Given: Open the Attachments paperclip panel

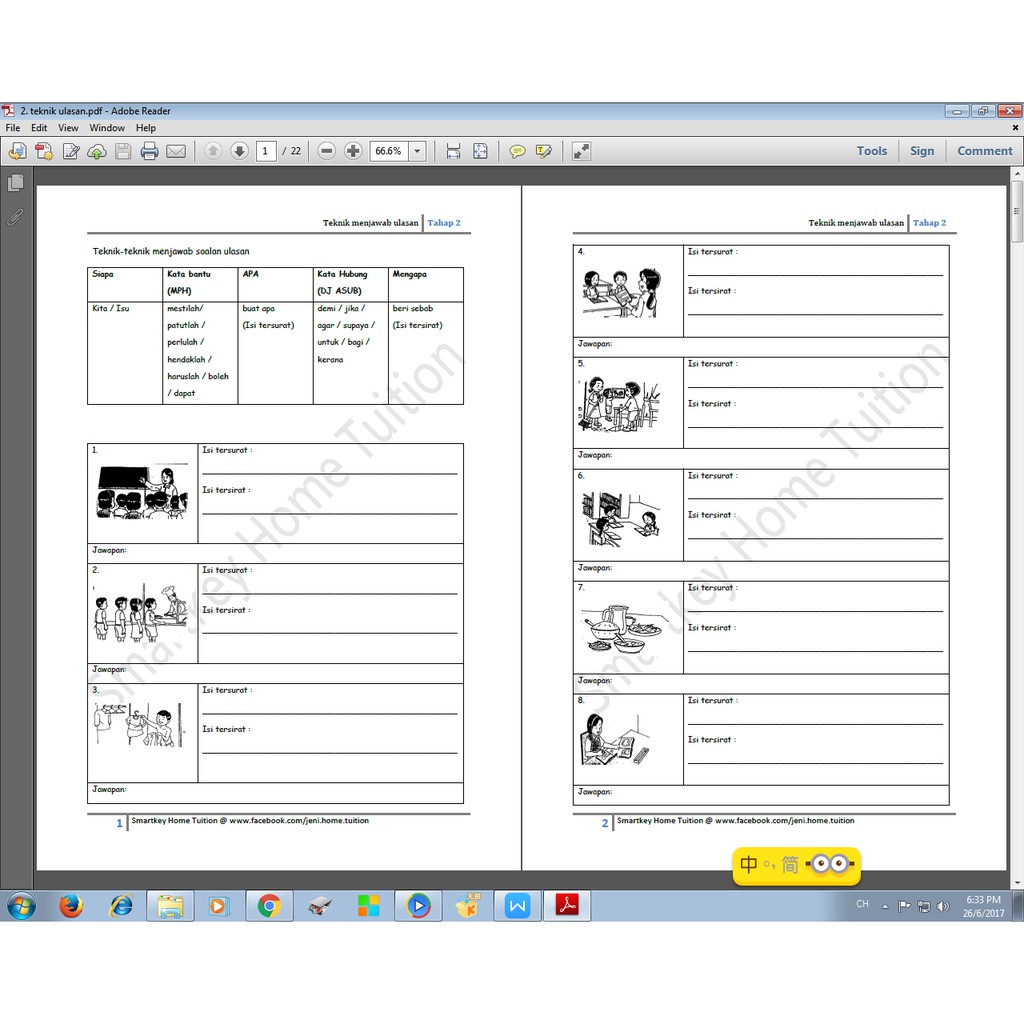Looking at the screenshot, I should pyautogui.click(x=15, y=217).
